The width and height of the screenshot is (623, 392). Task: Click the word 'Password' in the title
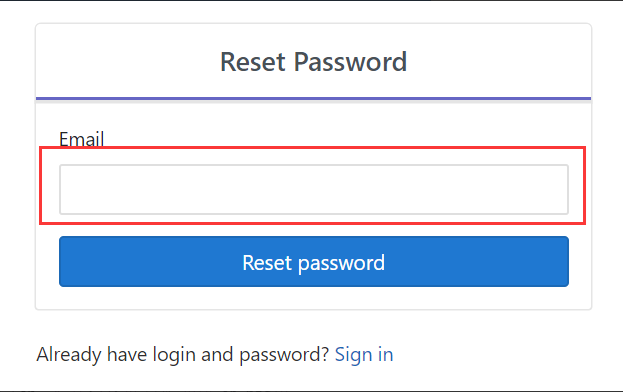coord(350,62)
